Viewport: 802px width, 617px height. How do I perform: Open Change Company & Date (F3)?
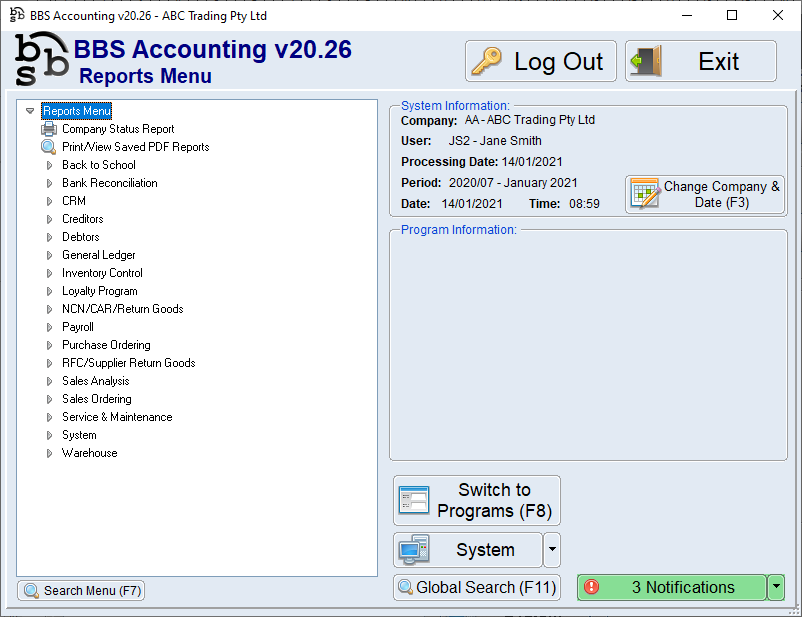(x=704, y=194)
